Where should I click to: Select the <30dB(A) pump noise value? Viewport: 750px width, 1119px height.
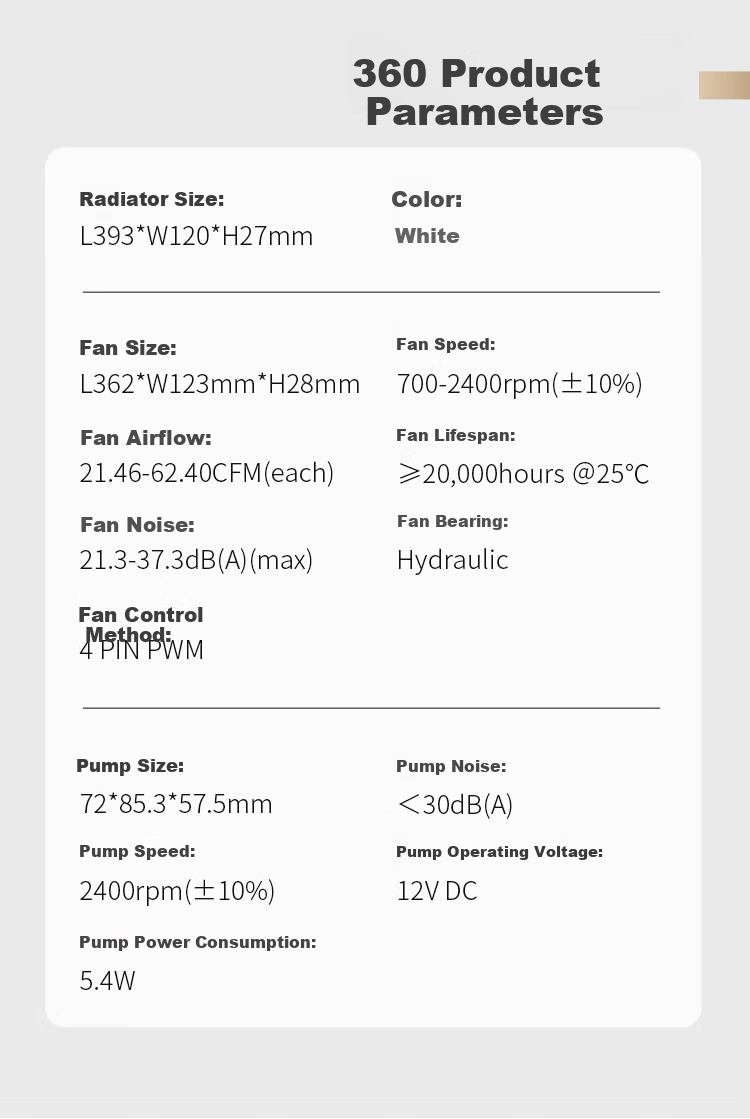point(455,804)
